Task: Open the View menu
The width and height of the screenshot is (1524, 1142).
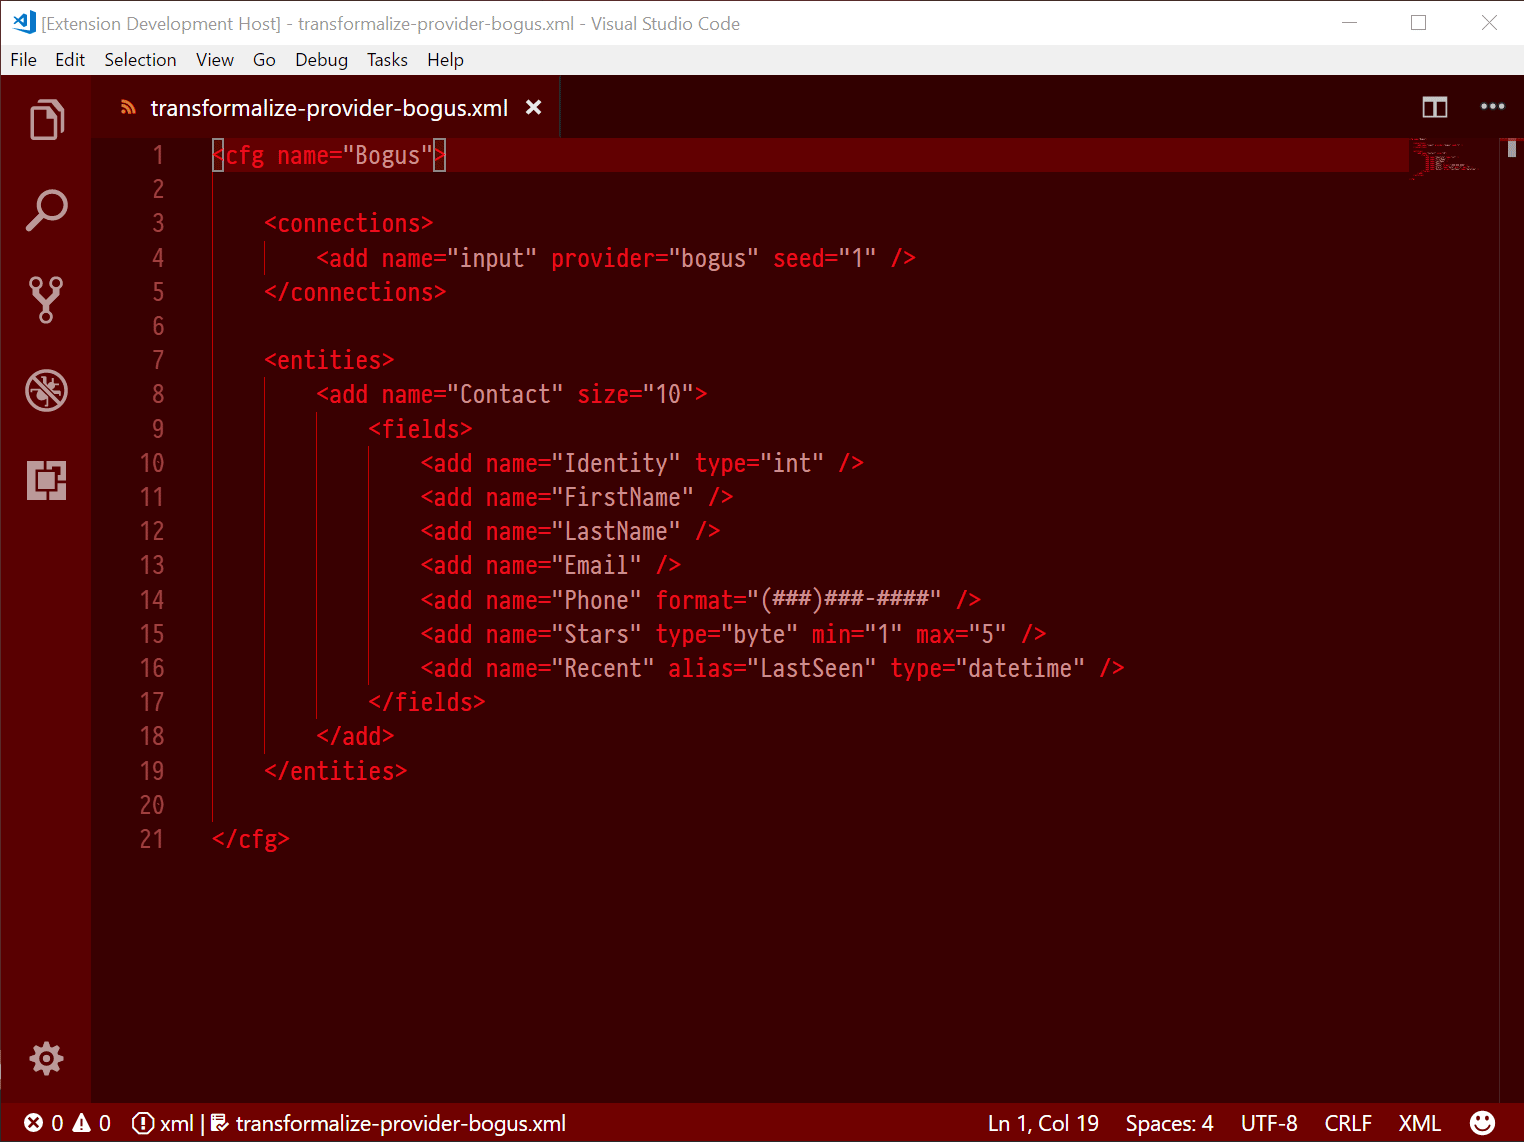Action: pyautogui.click(x=215, y=60)
